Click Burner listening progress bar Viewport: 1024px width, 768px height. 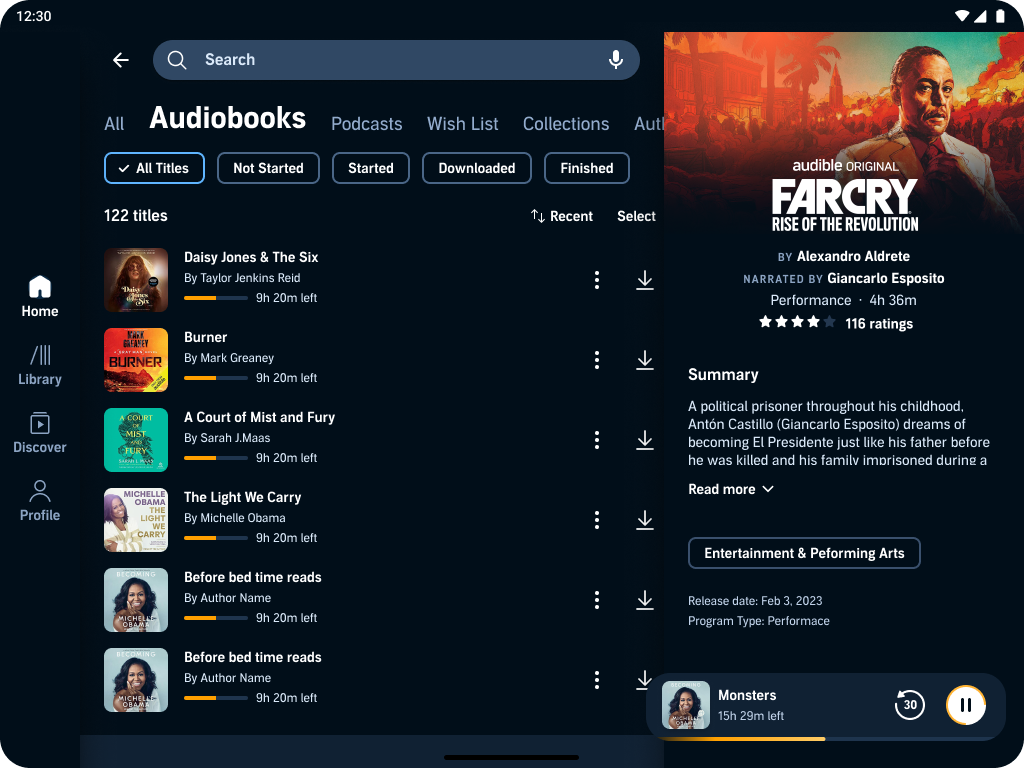(x=216, y=377)
